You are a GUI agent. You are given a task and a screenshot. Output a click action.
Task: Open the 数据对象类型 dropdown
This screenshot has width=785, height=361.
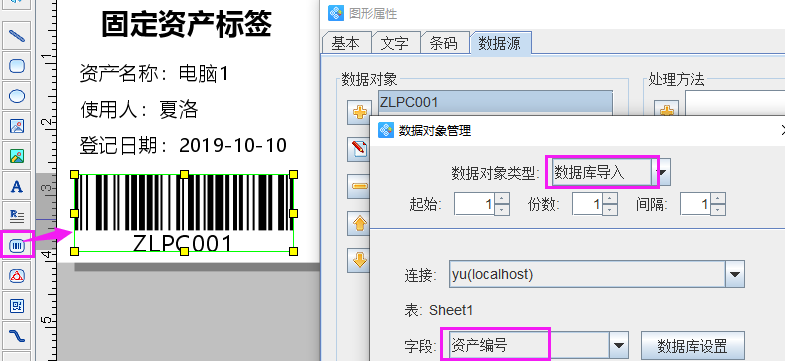pyautogui.click(x=663, y=173)
